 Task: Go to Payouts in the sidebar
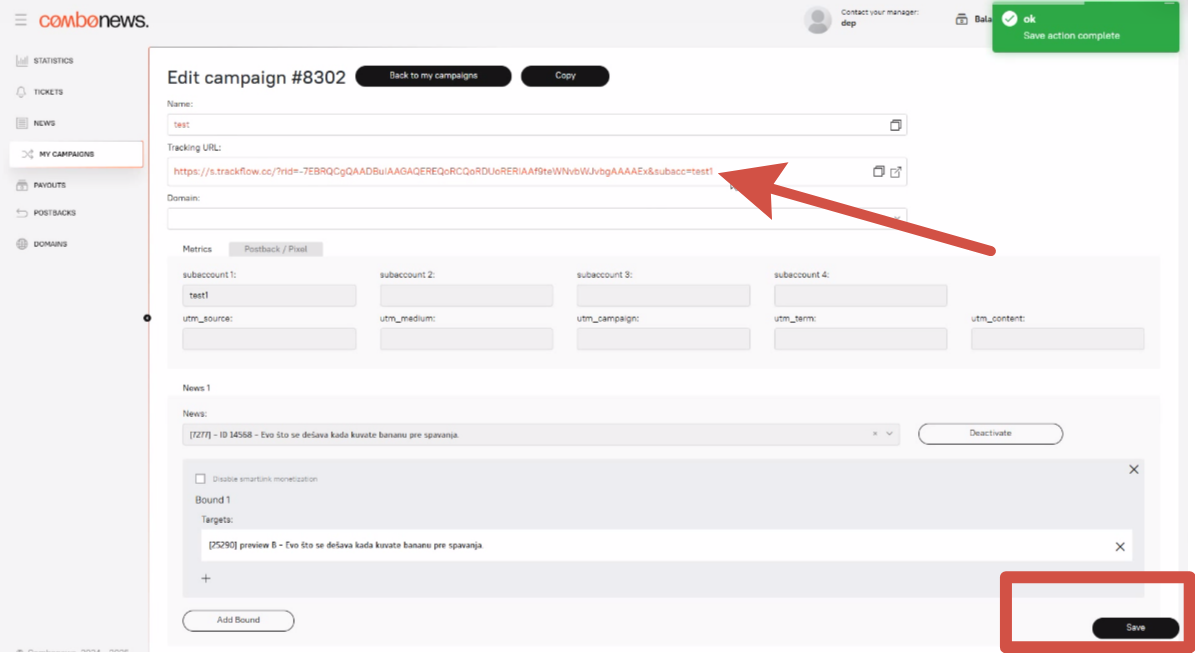[x=49, y=185]
